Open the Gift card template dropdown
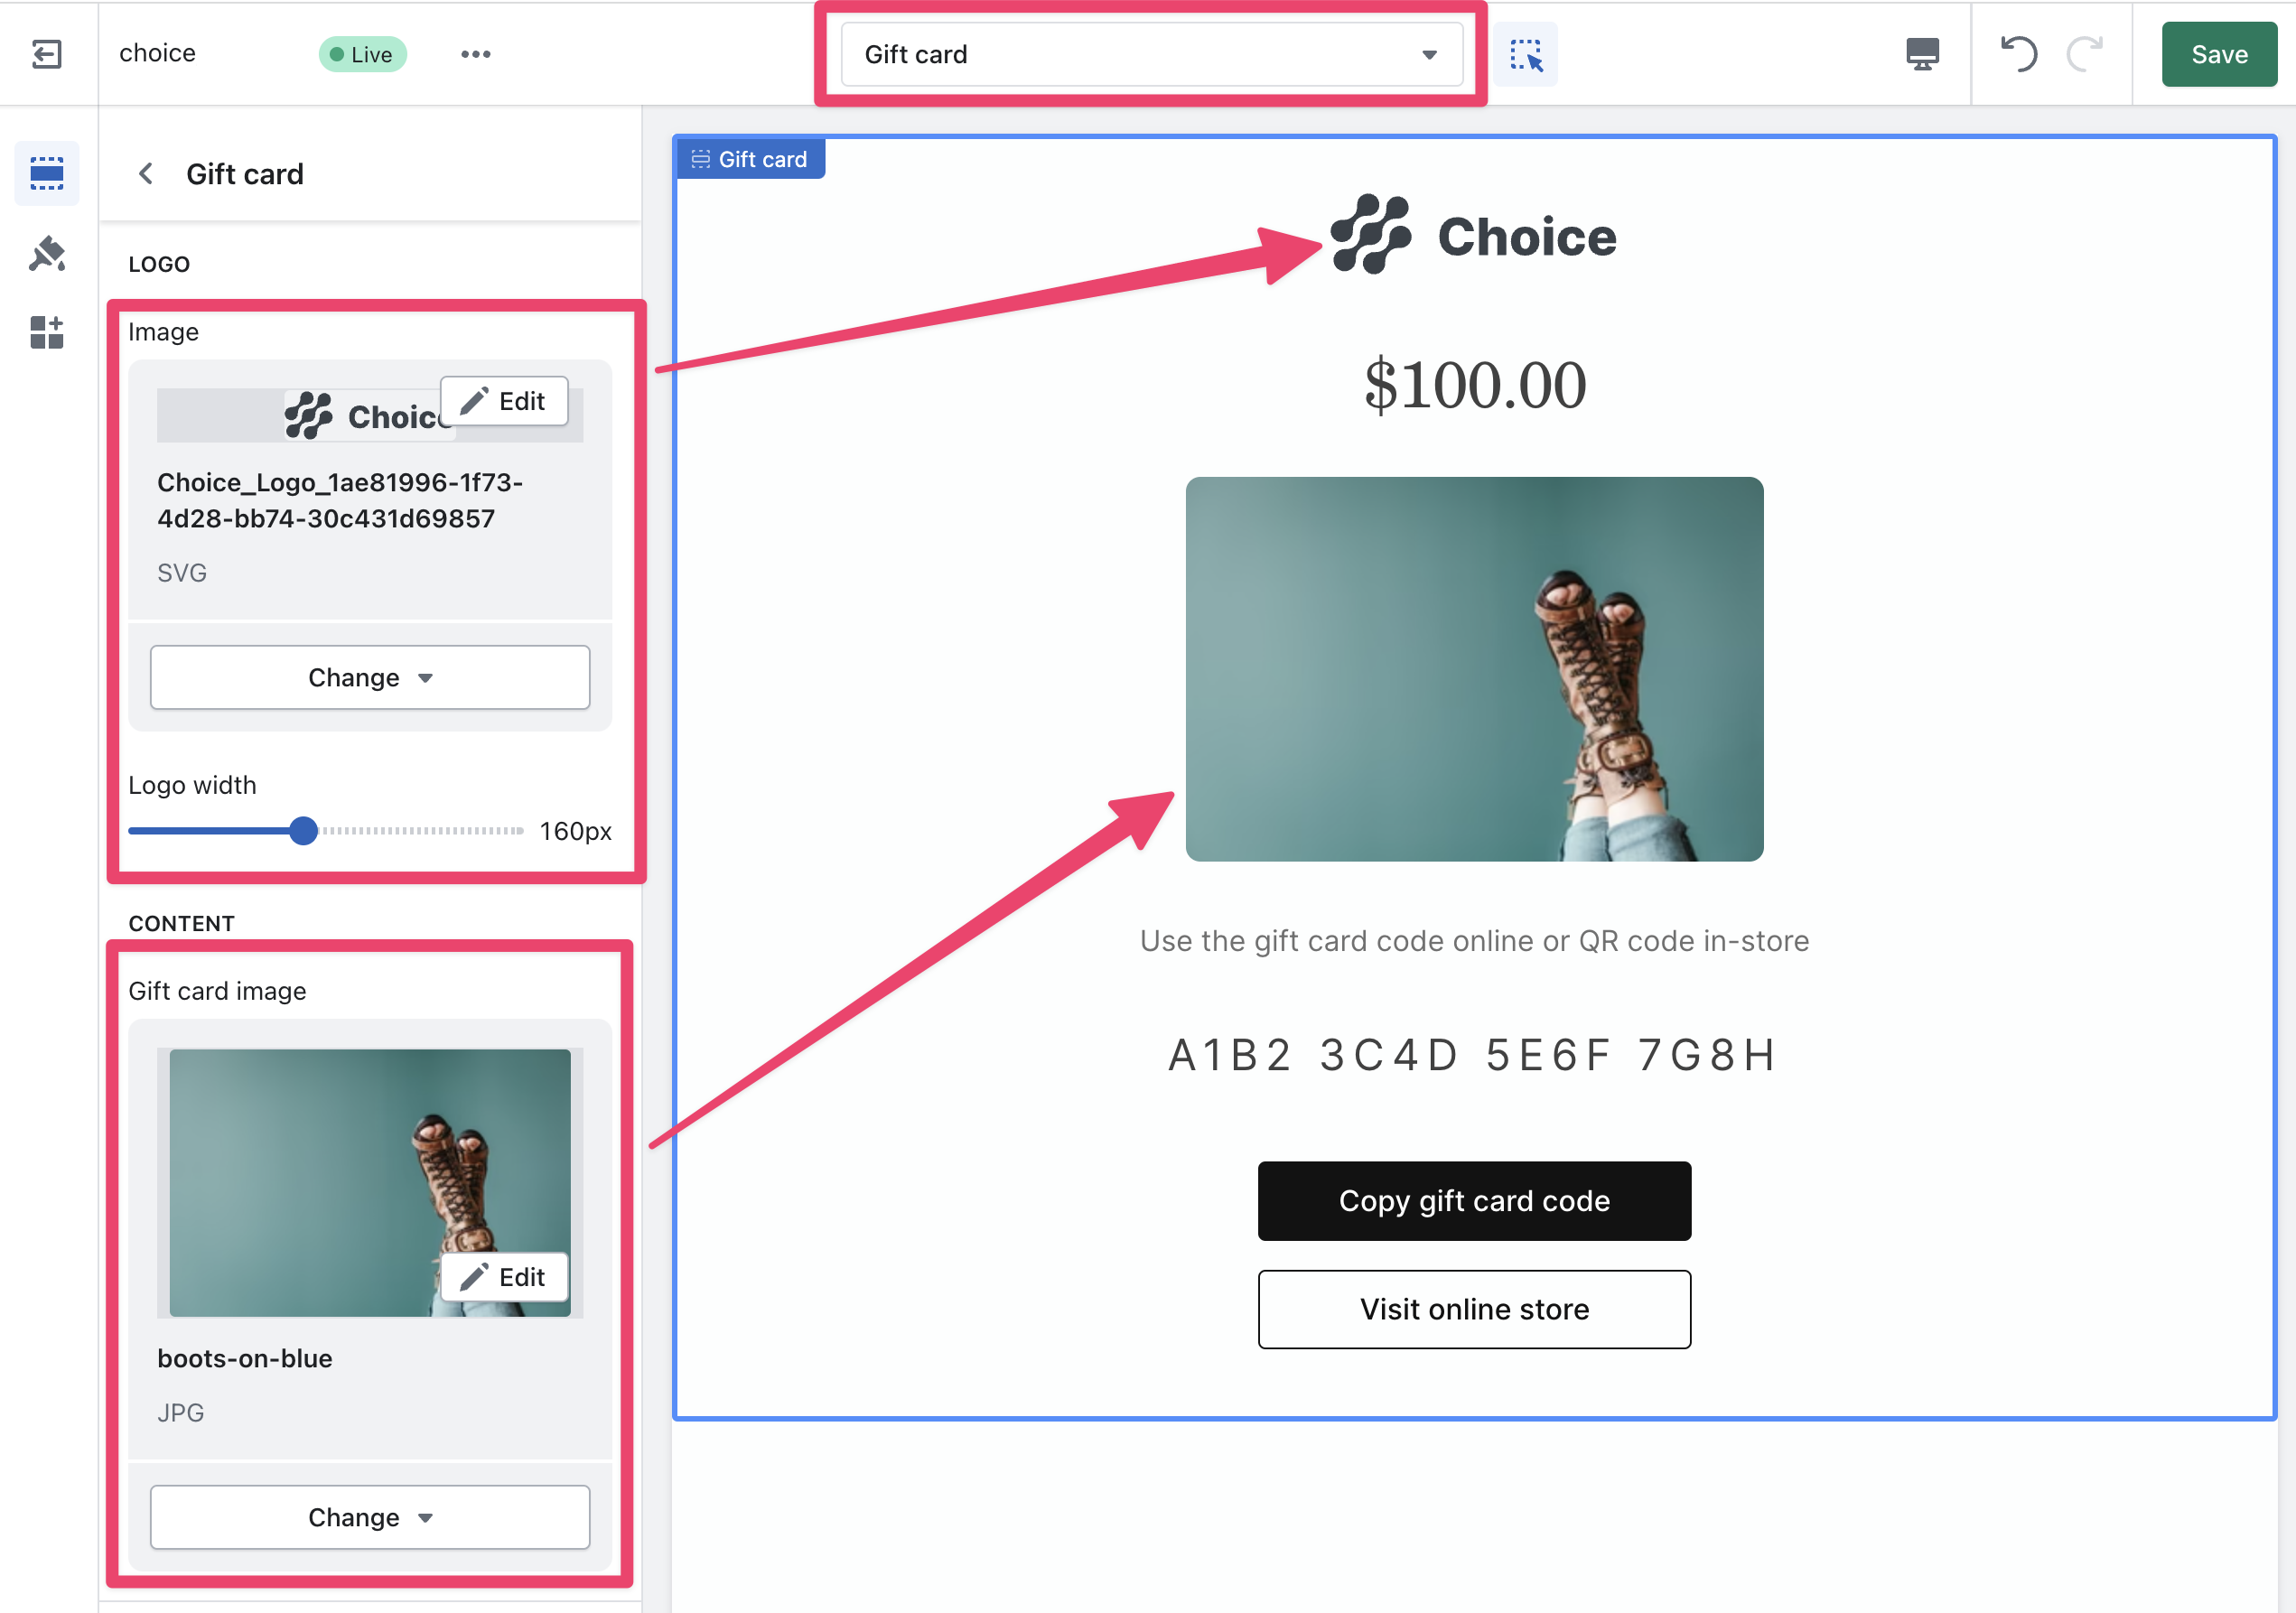This screenshot has height=1613, width=2296. tap(1150, 54)
